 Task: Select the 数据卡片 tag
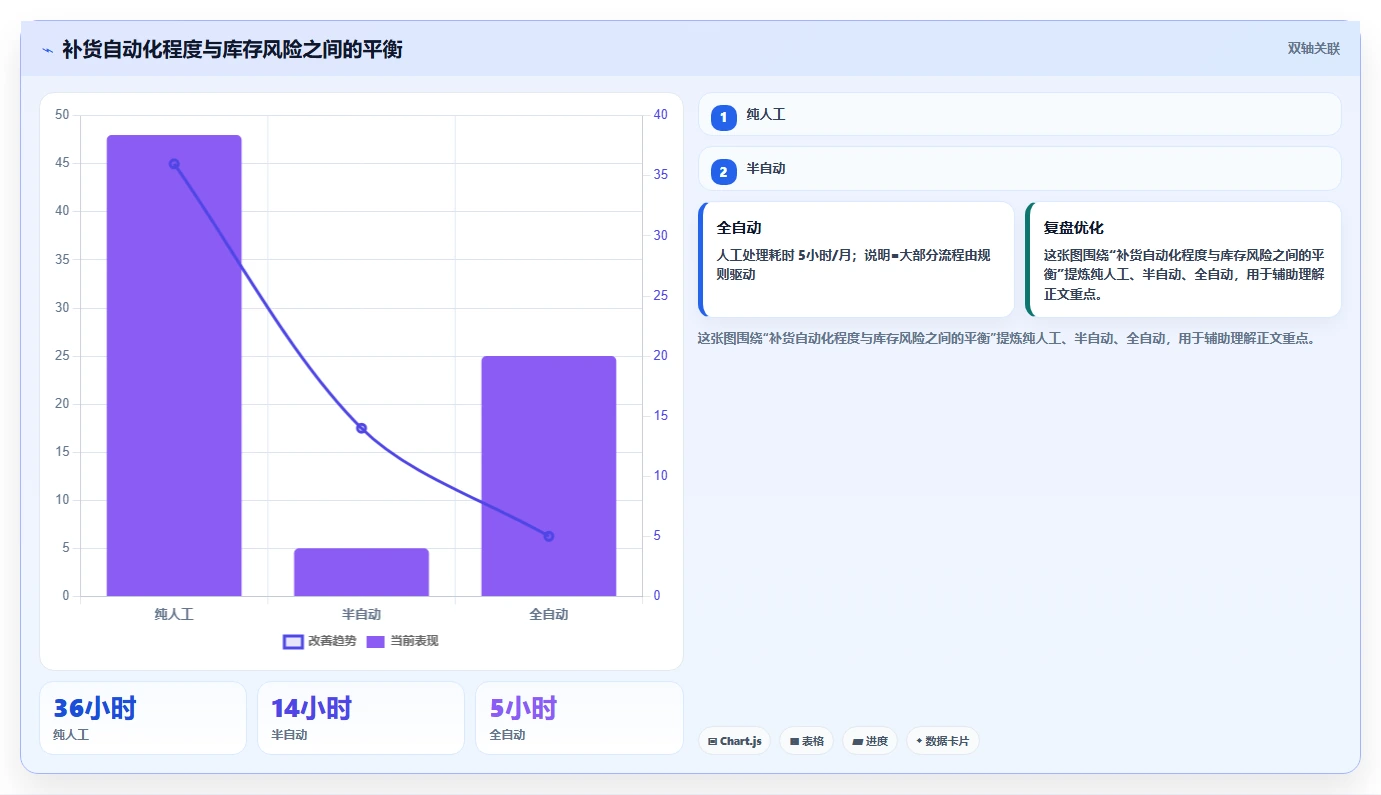point(943,741)
